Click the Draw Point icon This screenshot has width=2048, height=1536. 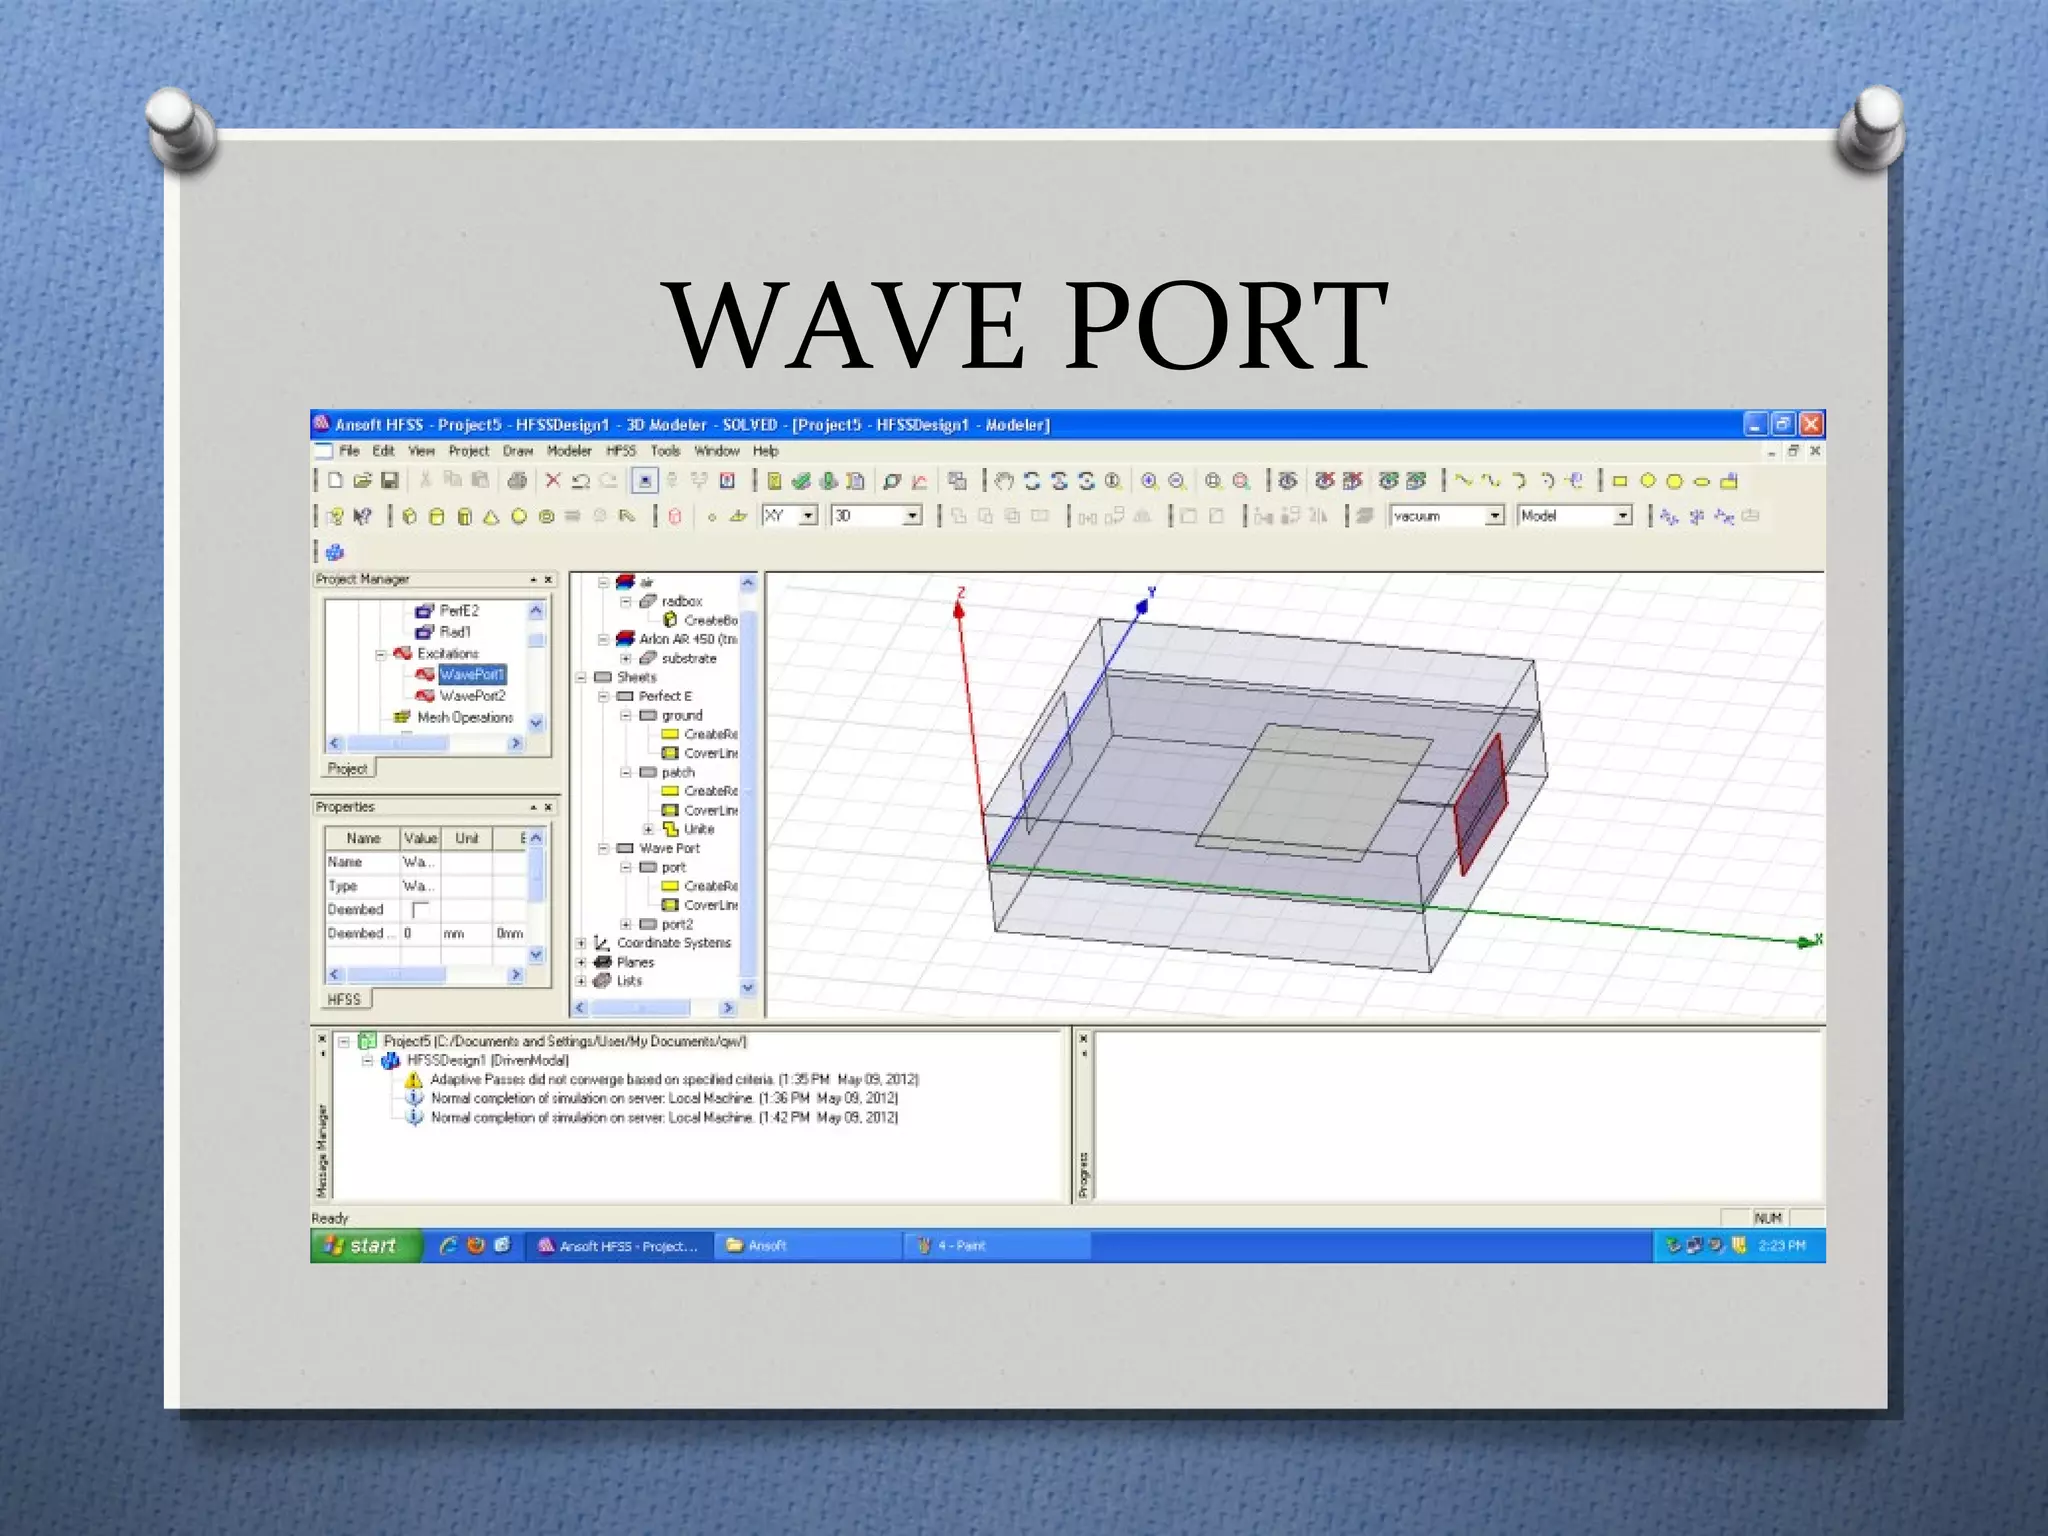tap(711, 517)
